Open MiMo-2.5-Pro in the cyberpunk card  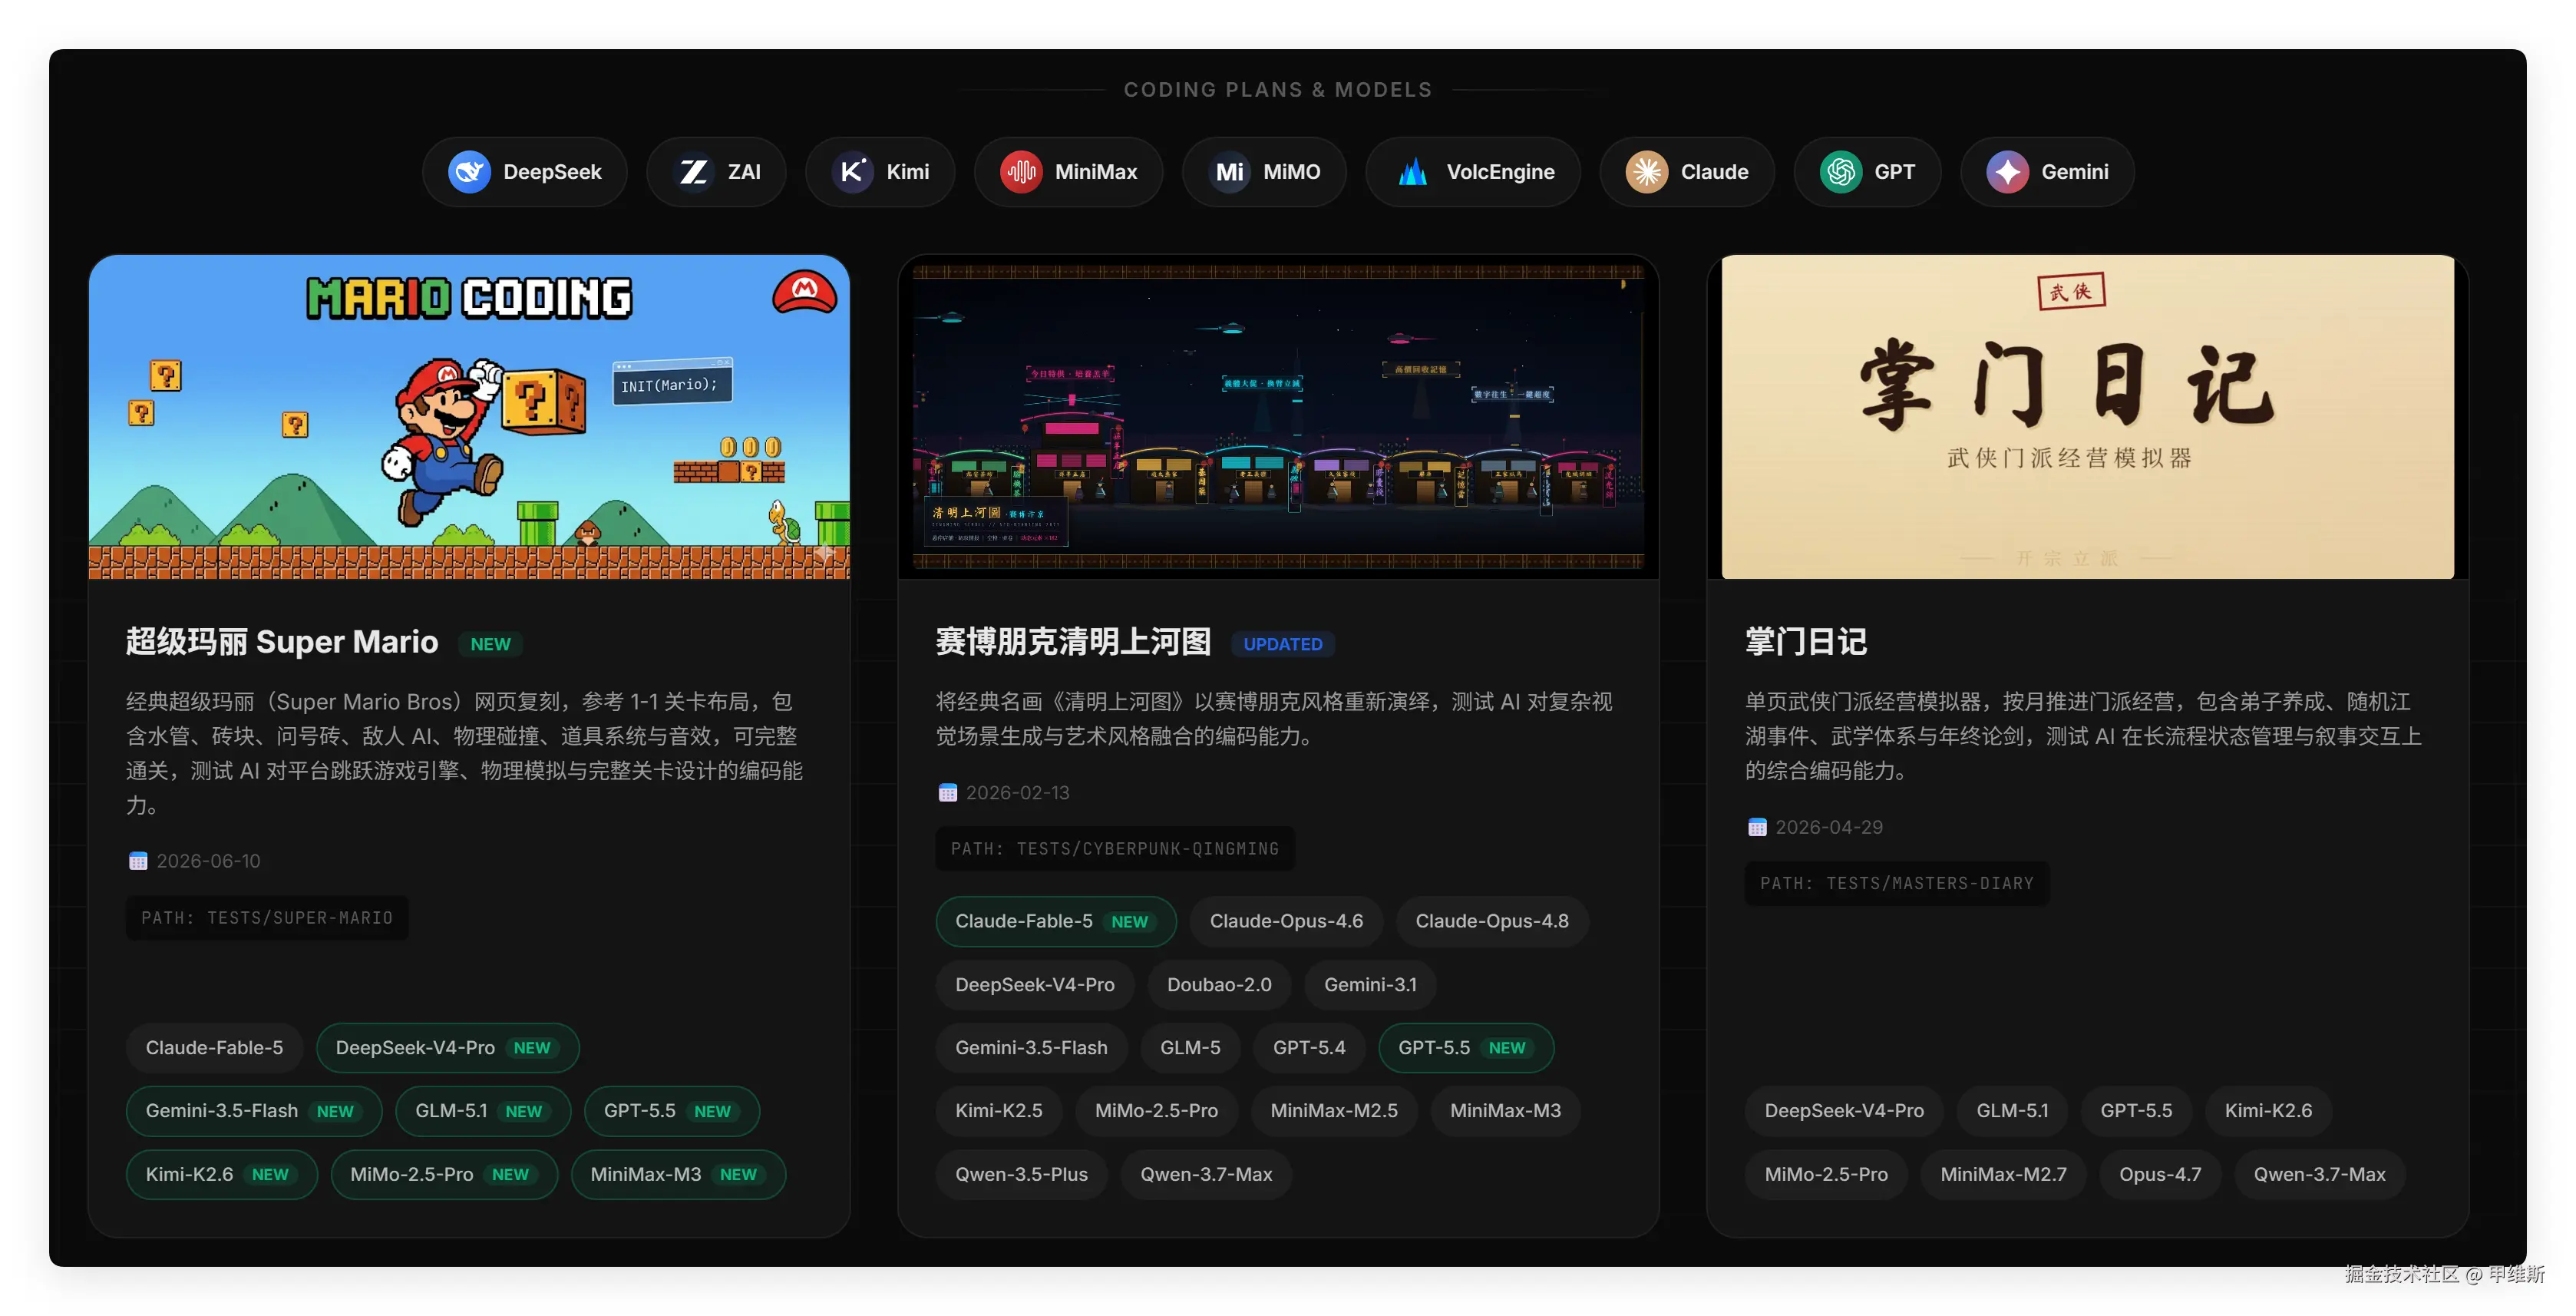click(x=1156, y=1111)
